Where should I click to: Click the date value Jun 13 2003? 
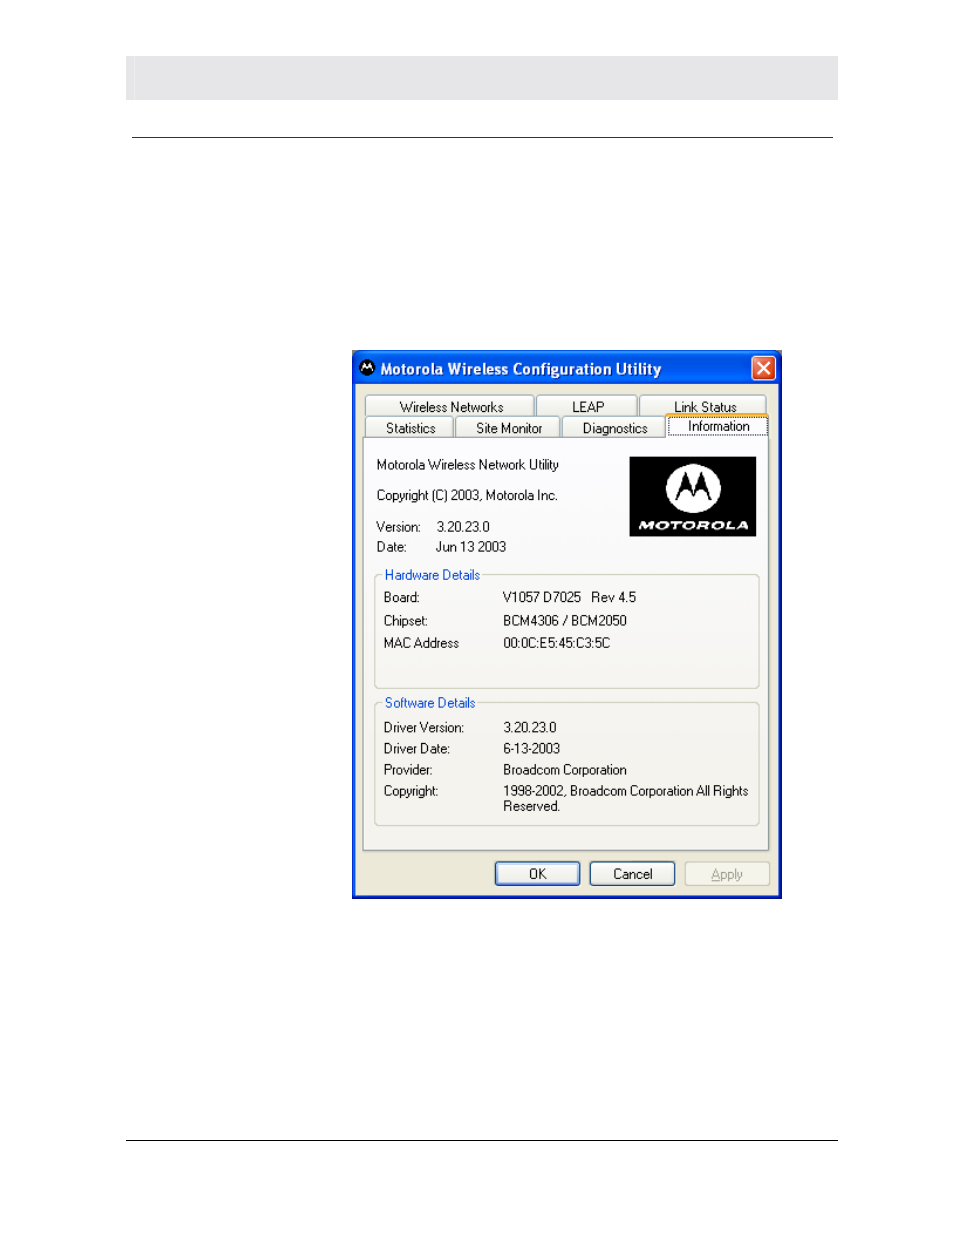click(471, 547)
